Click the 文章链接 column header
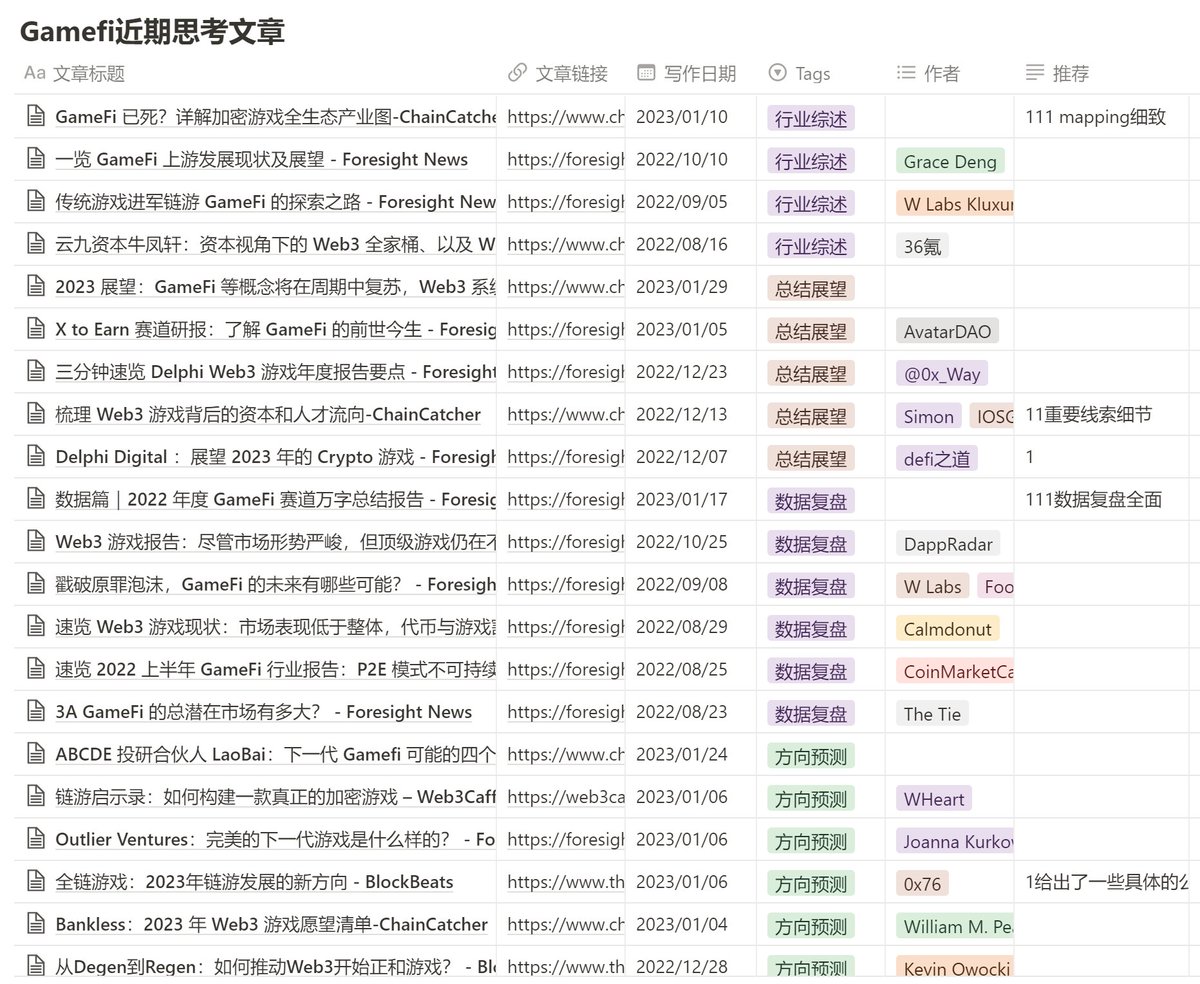This screenshot has width=1200, height=984. coord(558,73)
